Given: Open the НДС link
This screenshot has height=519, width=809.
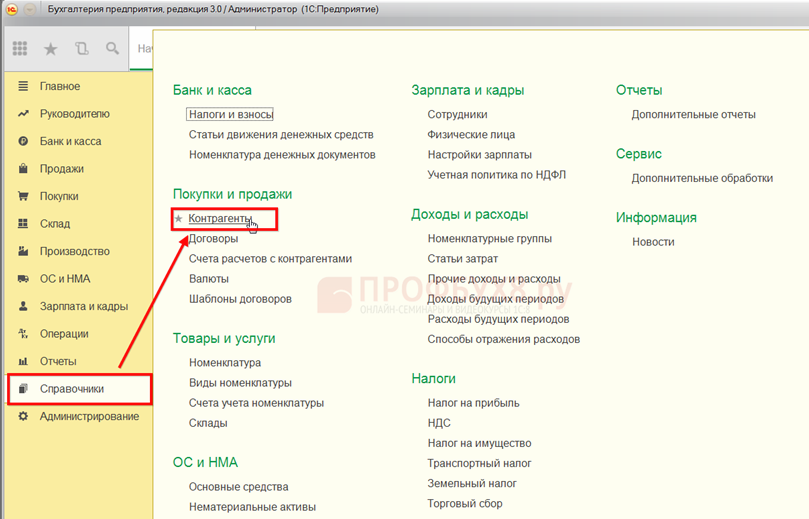Looking at the screenshot, I should coord(439,423).
